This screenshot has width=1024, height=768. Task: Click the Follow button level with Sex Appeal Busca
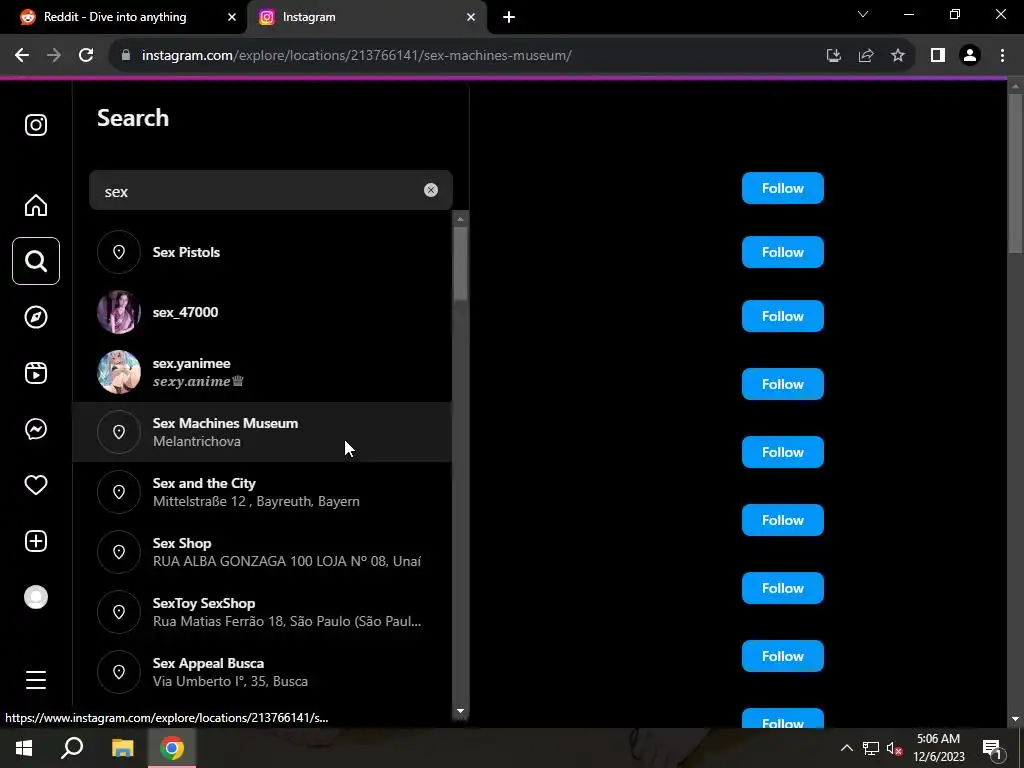tap(782, 656)
